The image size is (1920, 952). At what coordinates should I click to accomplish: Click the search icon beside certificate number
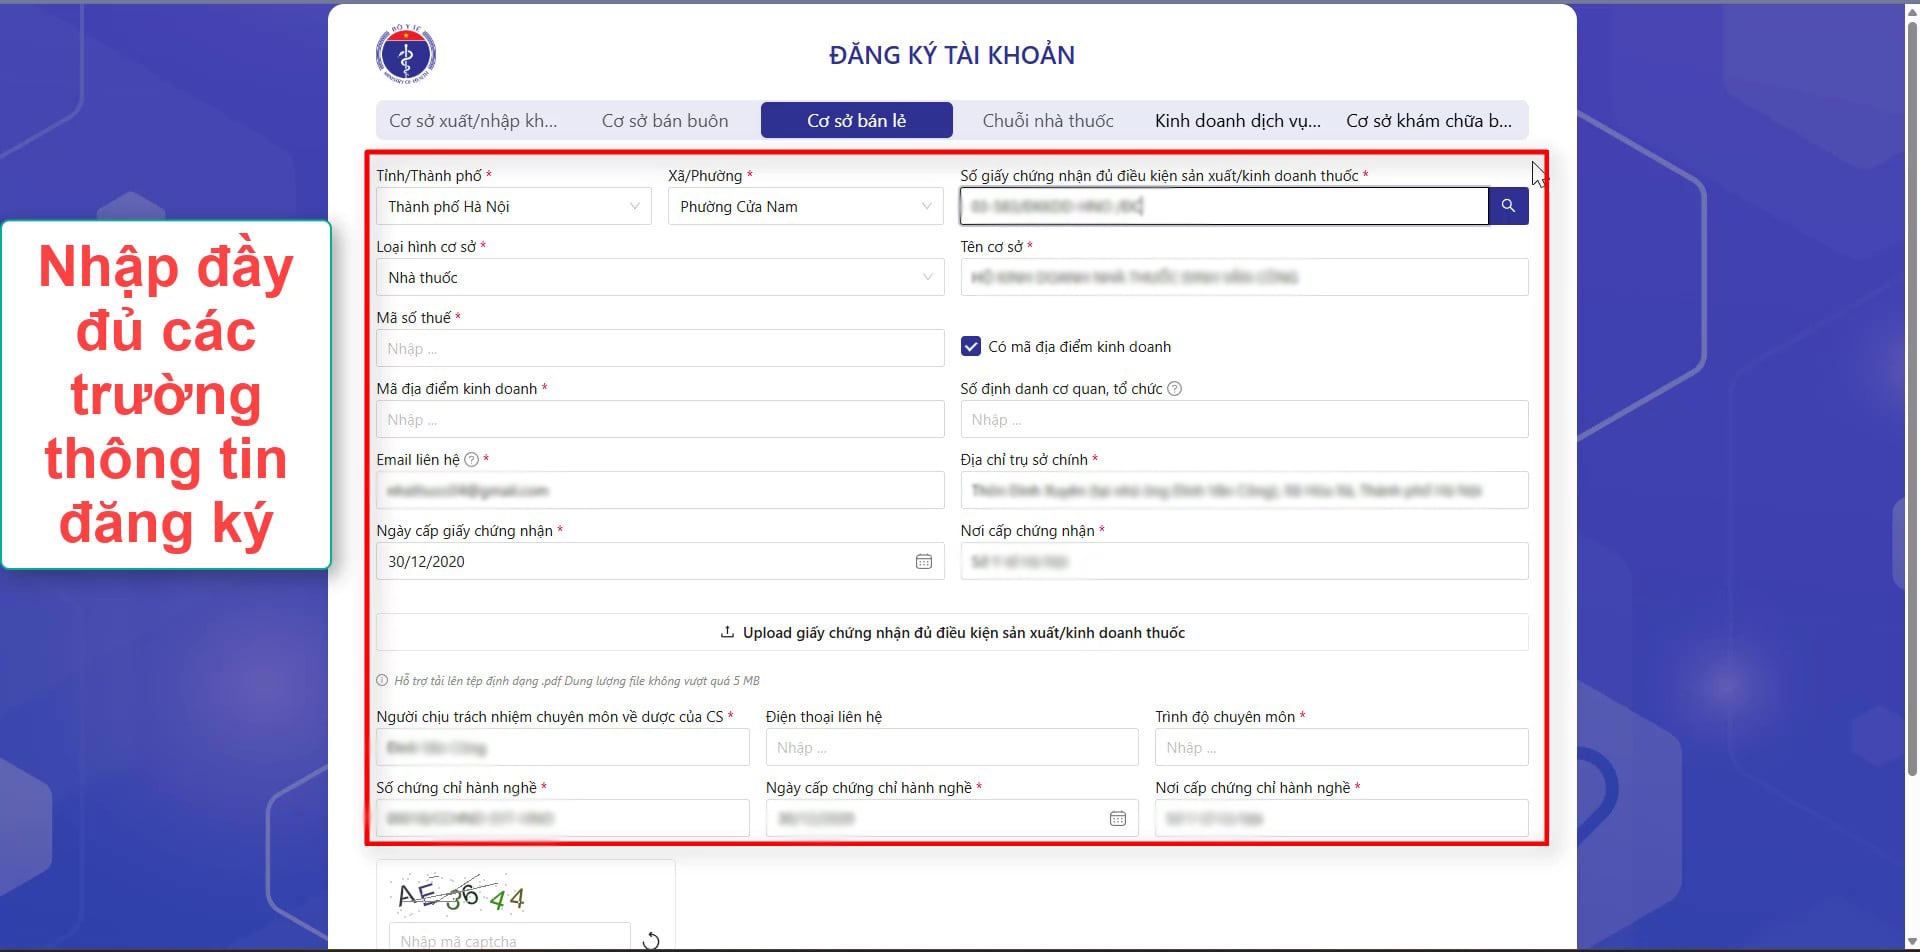point(1508,206)
